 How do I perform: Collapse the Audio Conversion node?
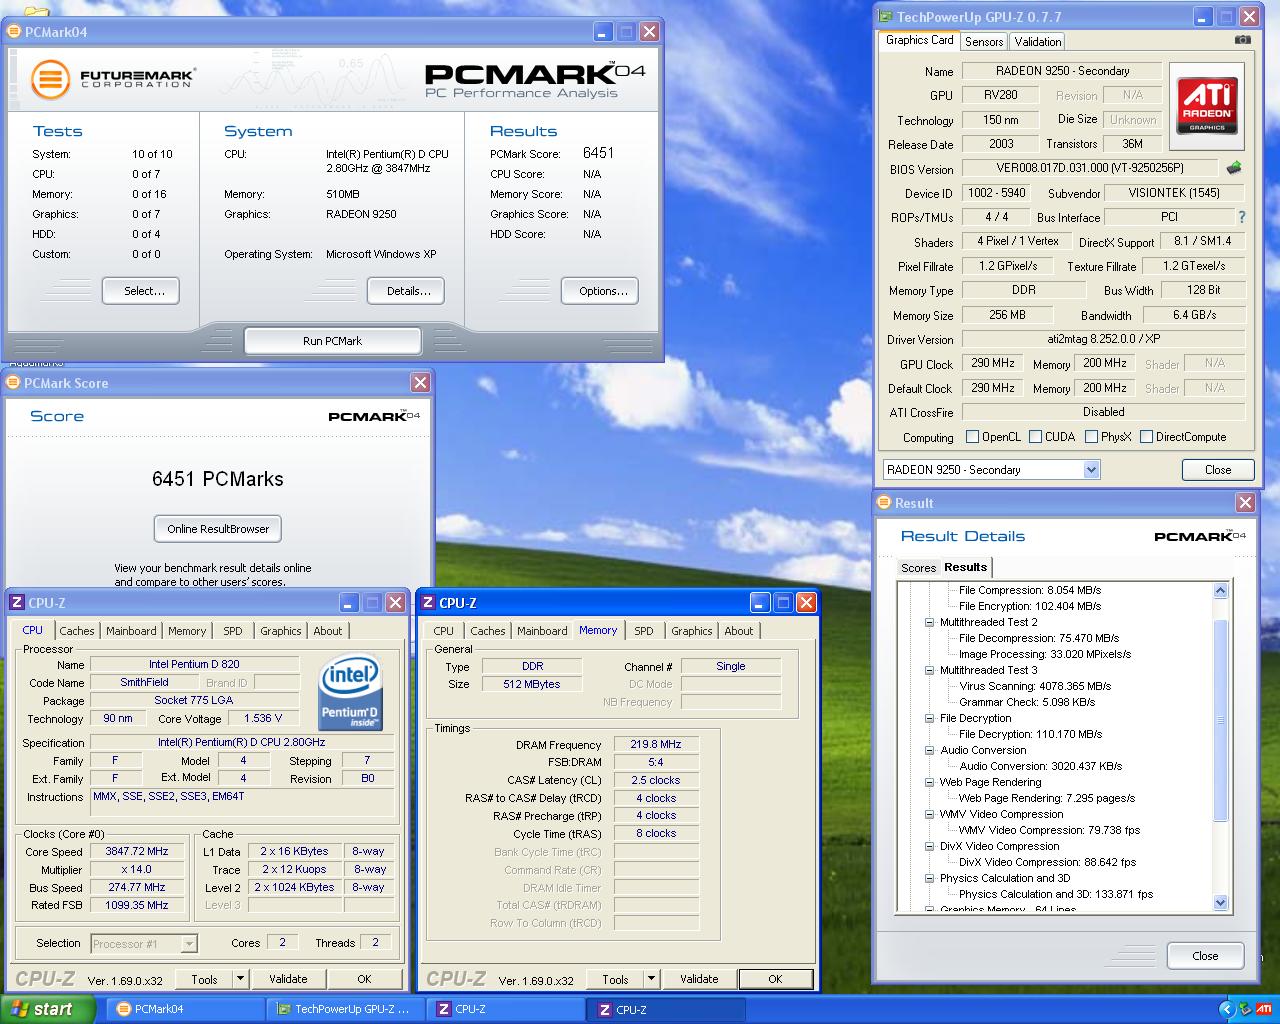click(929, 750)
